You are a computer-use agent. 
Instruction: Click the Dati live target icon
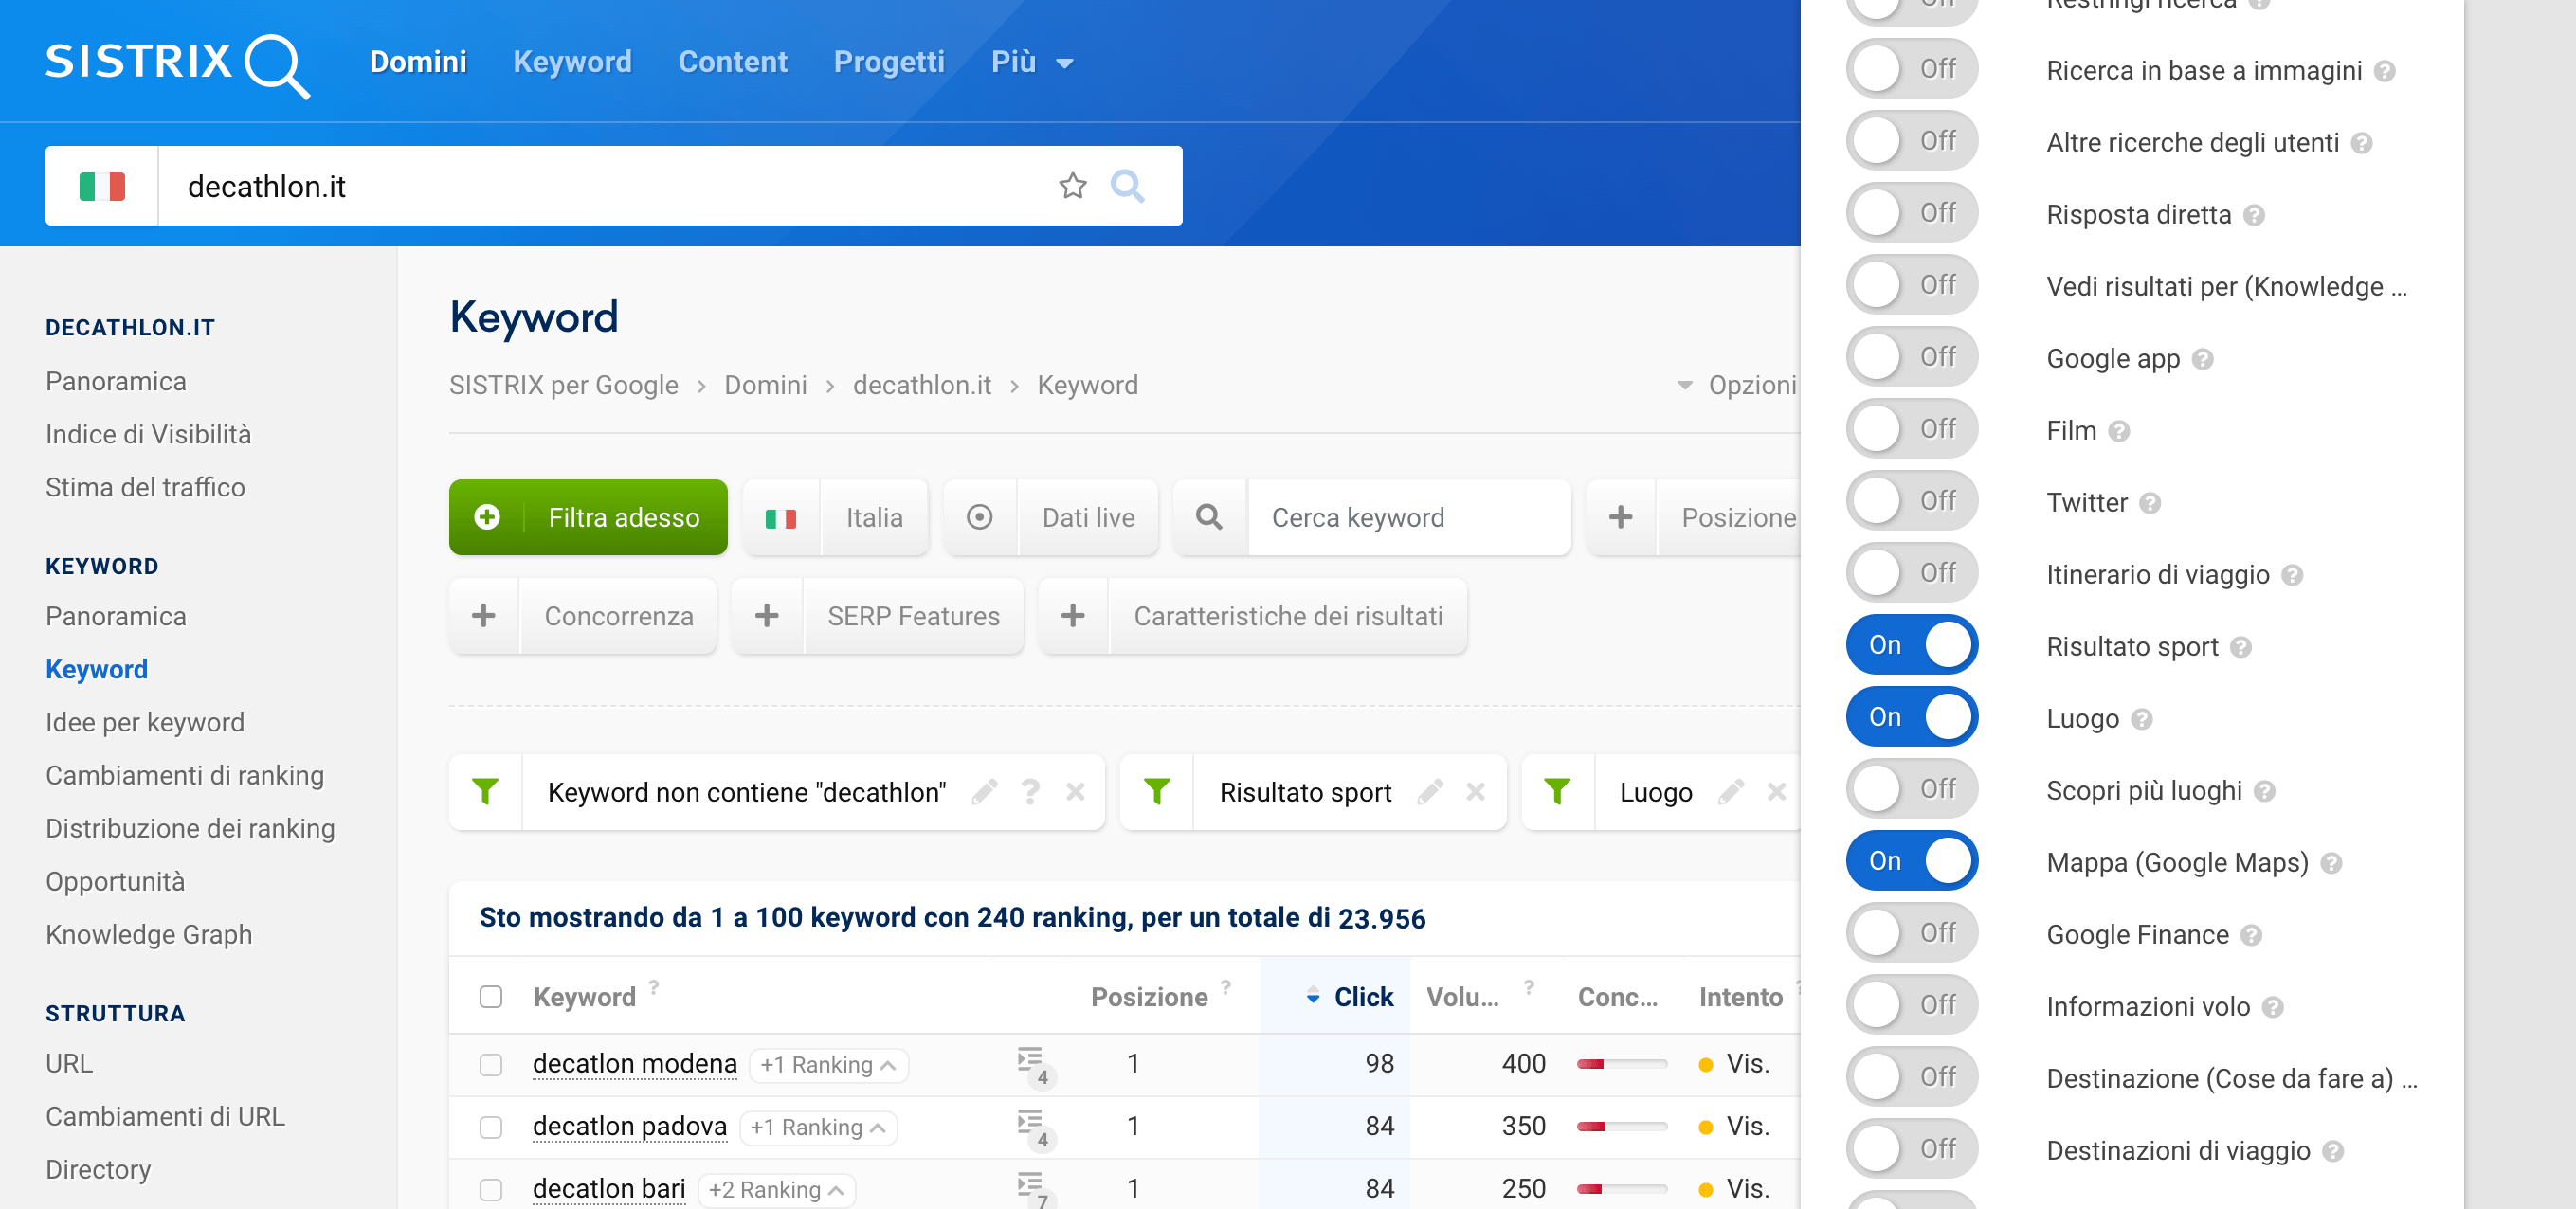[979, 517]
